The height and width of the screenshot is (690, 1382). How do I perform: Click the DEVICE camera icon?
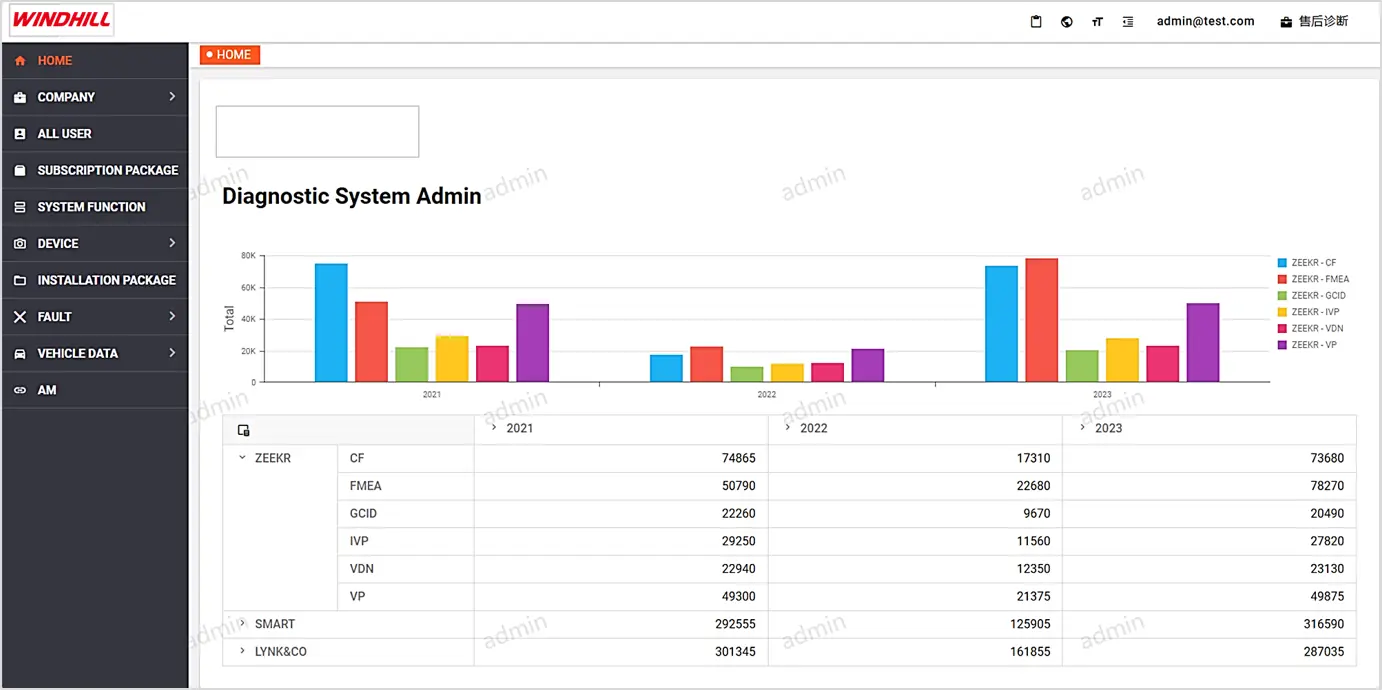[x=20, y=244]
